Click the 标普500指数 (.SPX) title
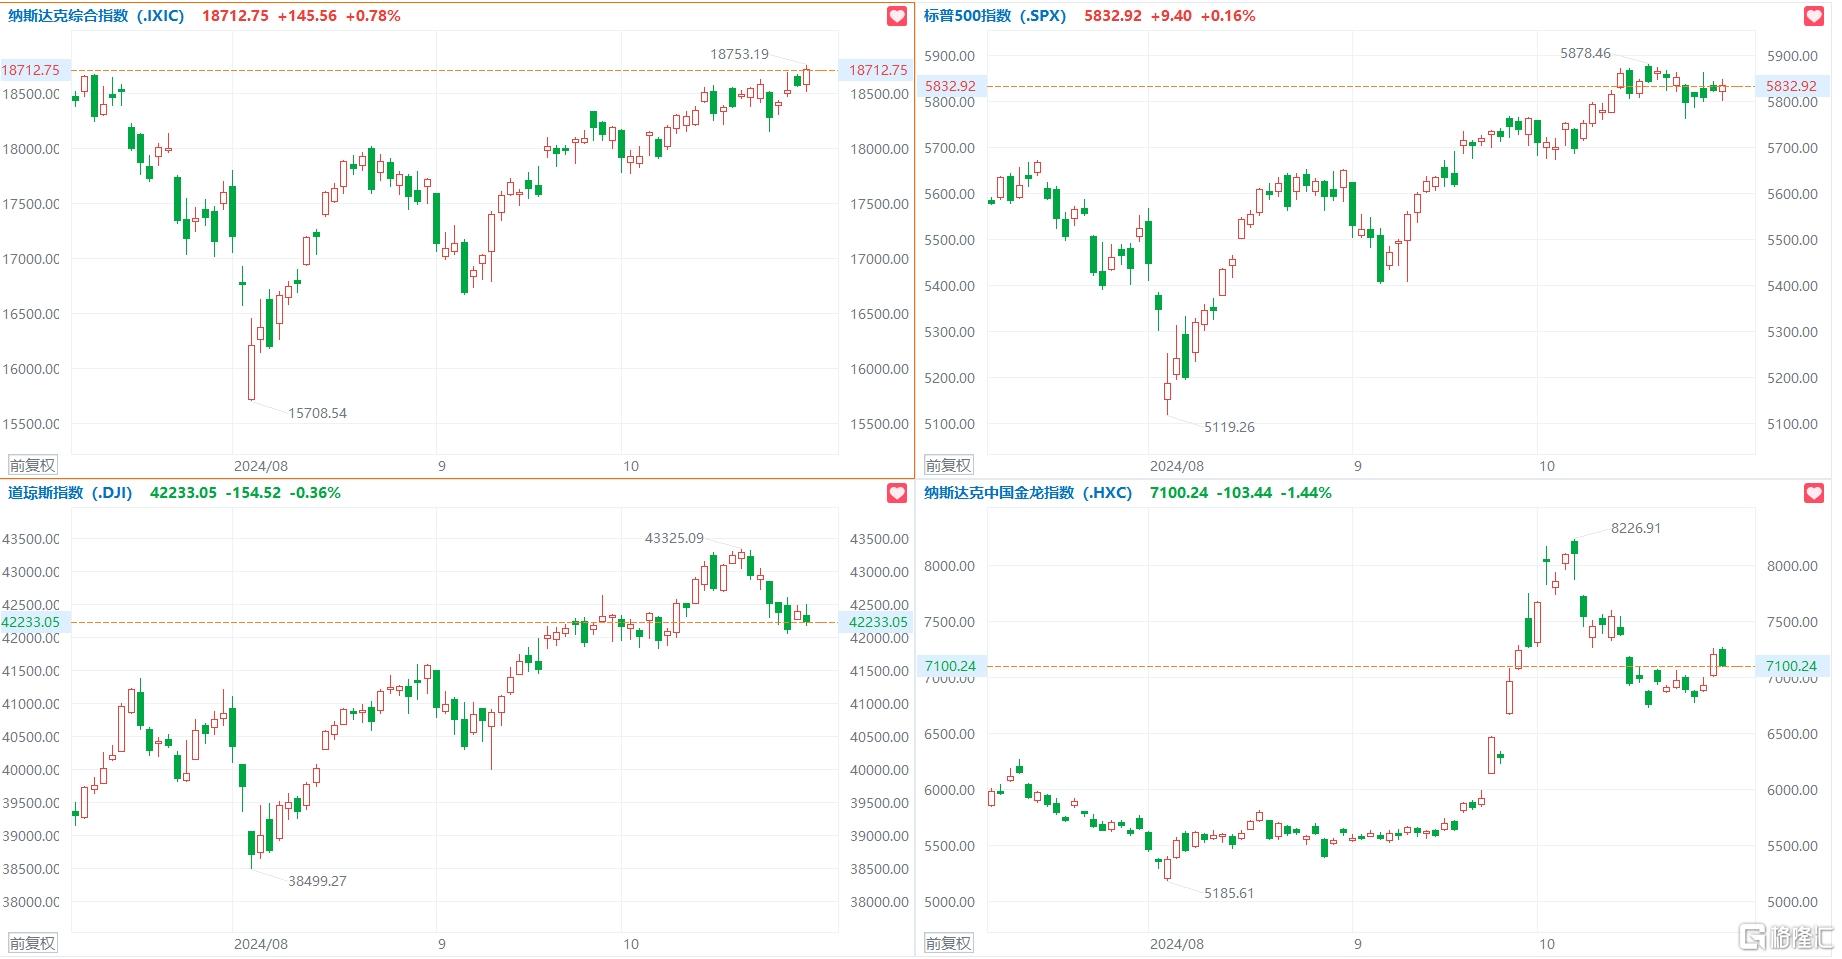 (x=995, y=16)
